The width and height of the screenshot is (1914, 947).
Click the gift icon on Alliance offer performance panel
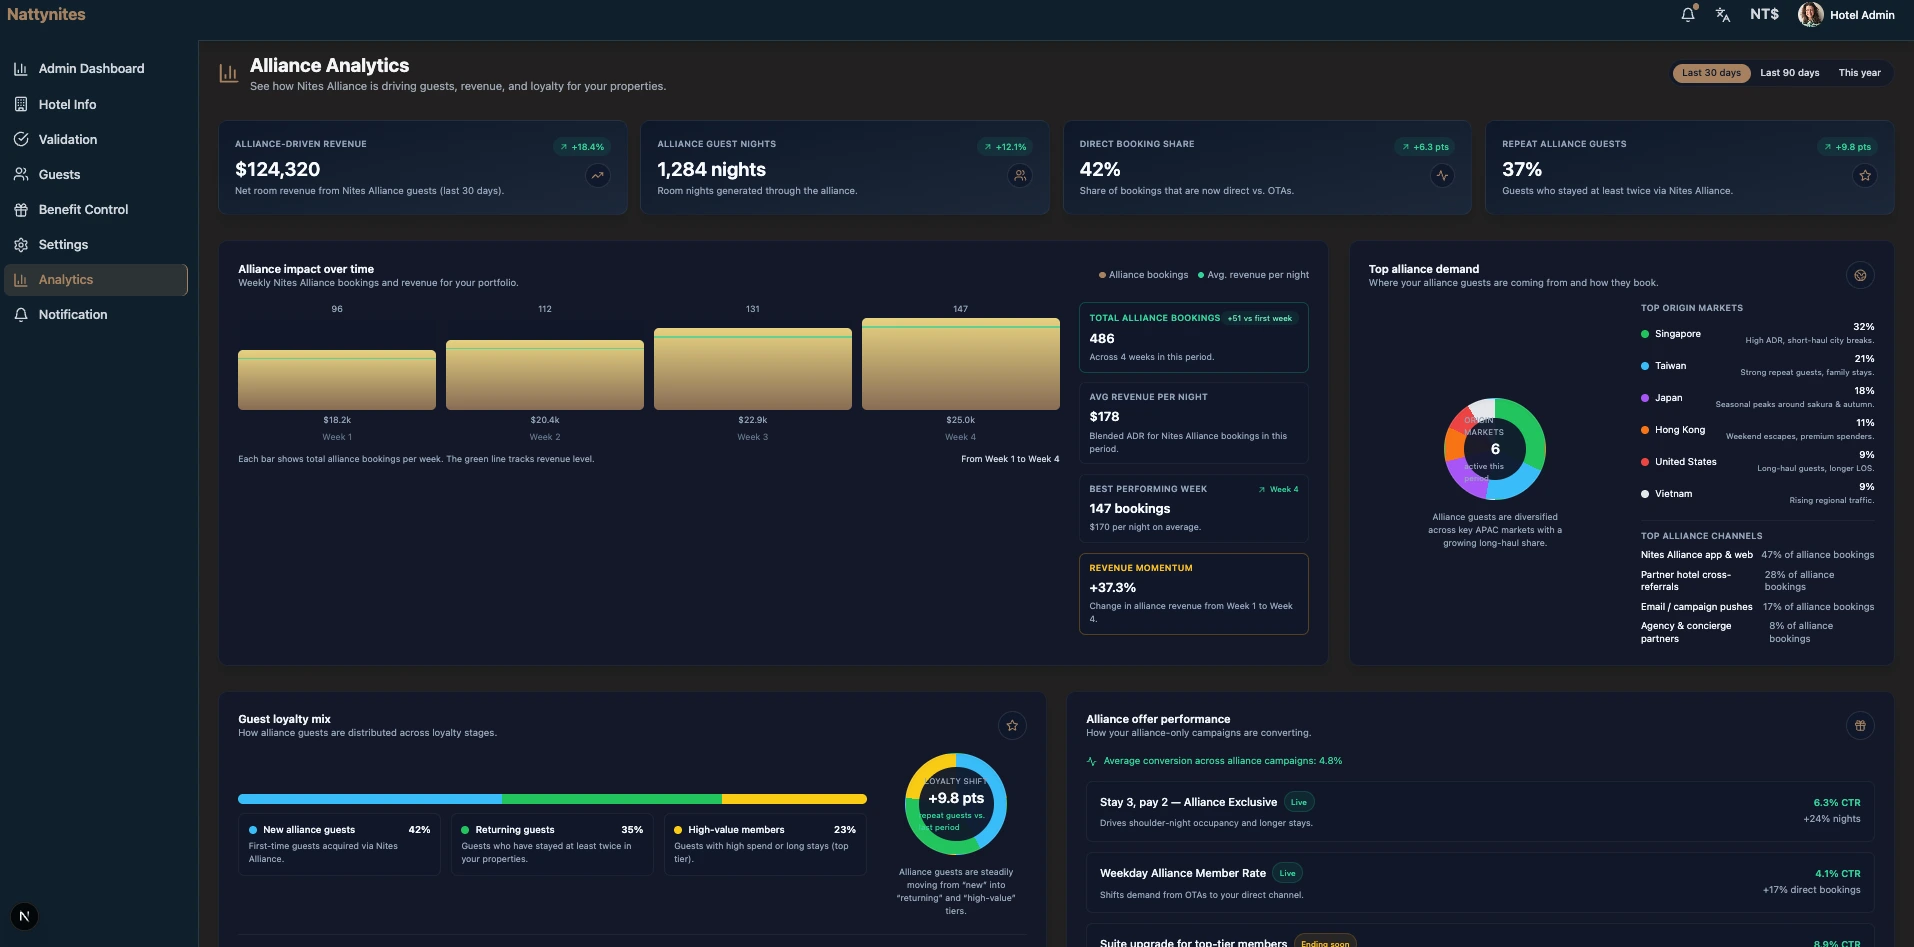(1860, 726)
